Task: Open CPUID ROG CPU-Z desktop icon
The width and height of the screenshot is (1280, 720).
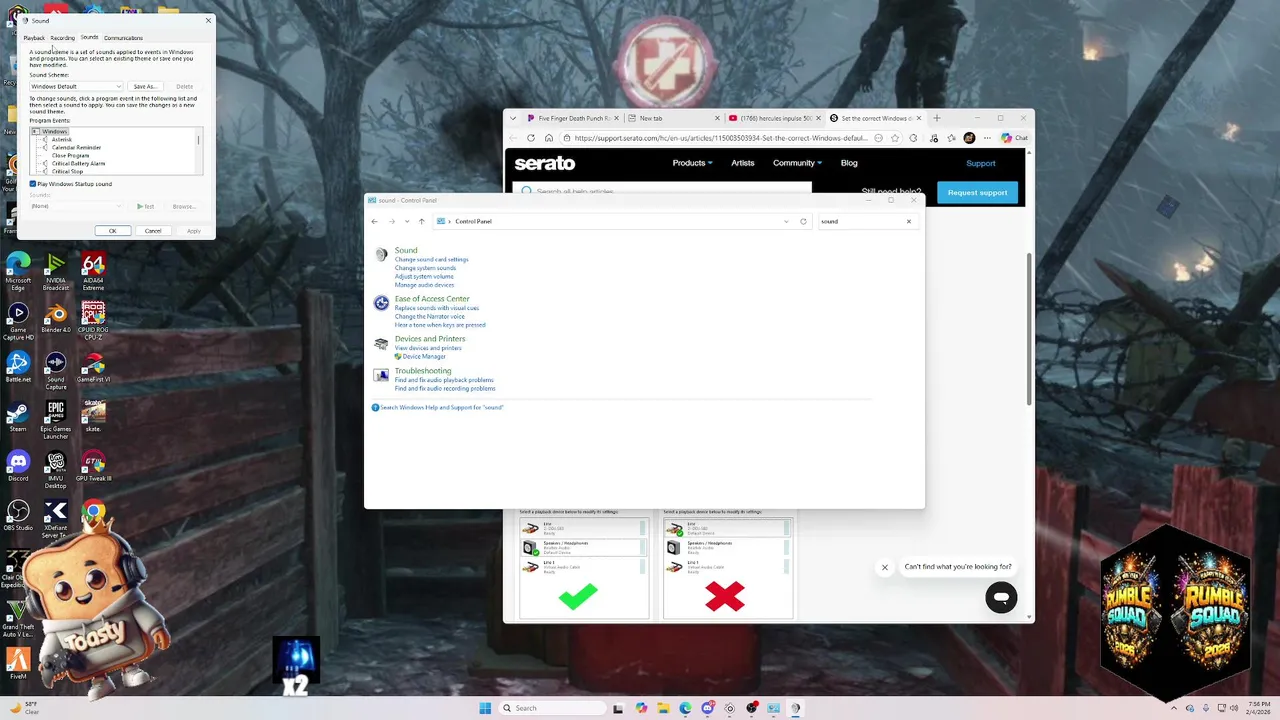Action: [x=93, y=321]
